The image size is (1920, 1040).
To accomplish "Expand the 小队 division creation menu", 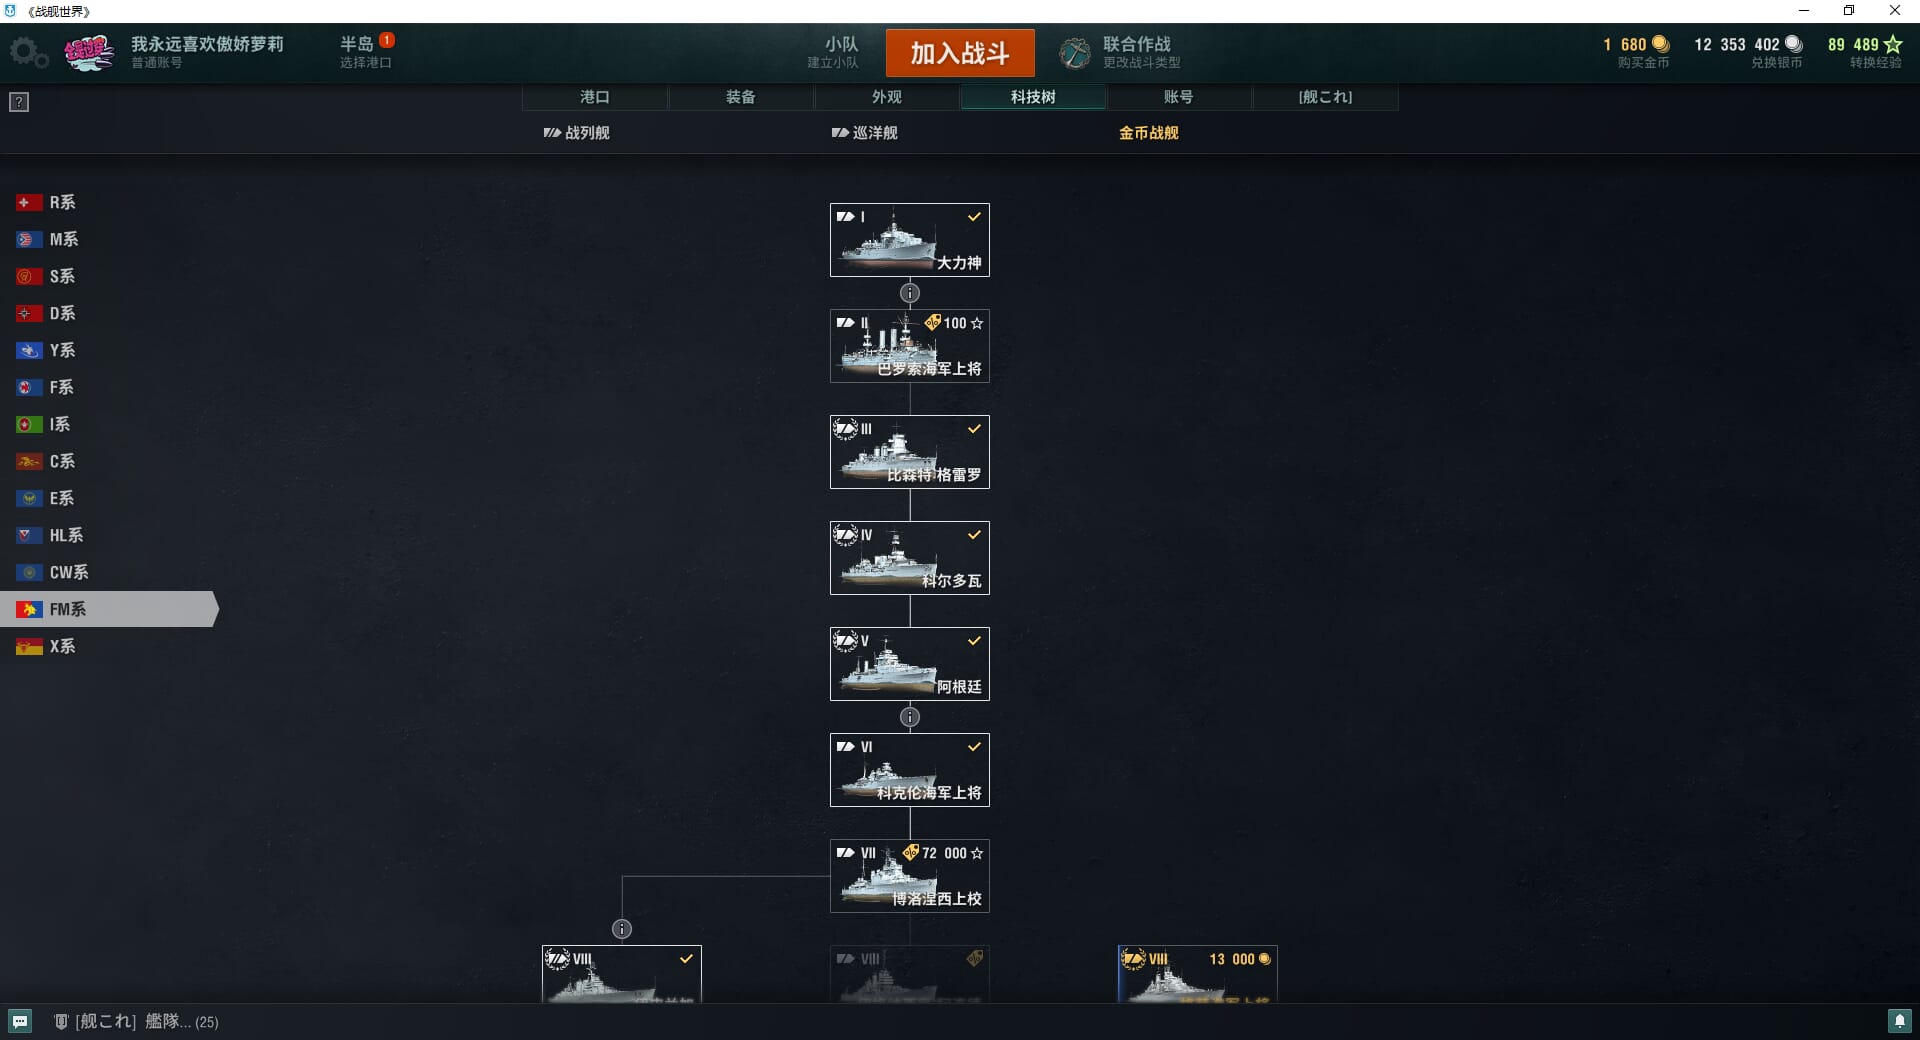I will click(x=833, y=52).
